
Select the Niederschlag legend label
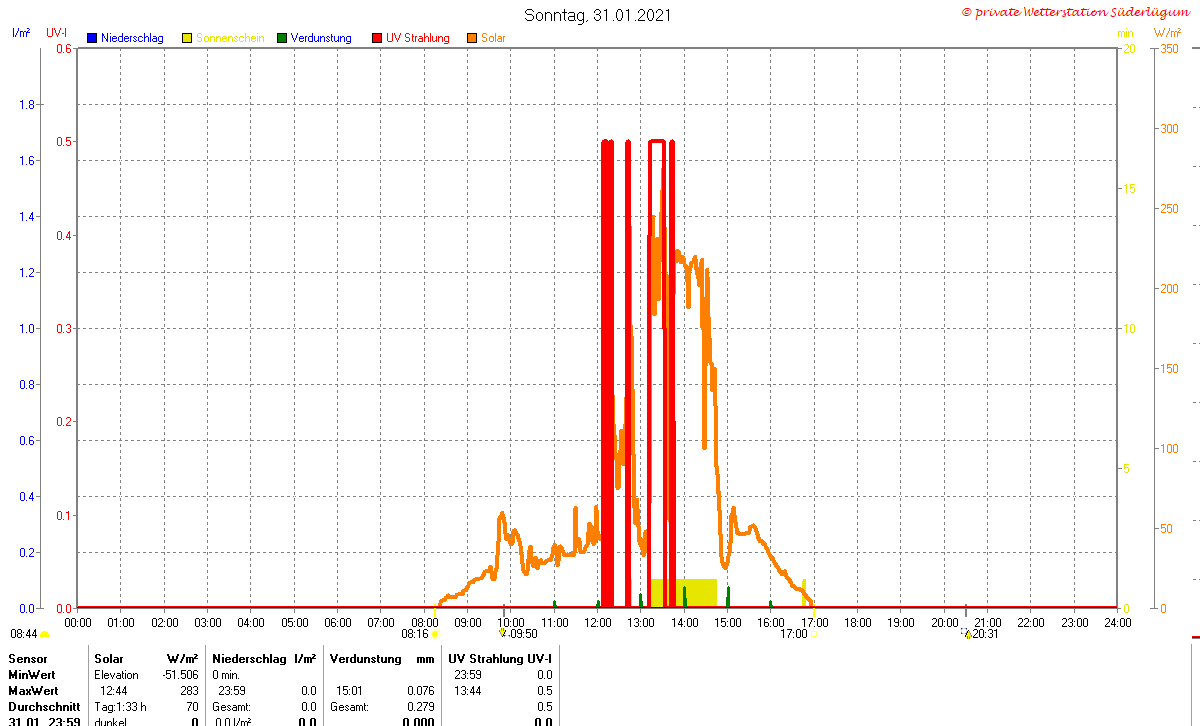132,38
